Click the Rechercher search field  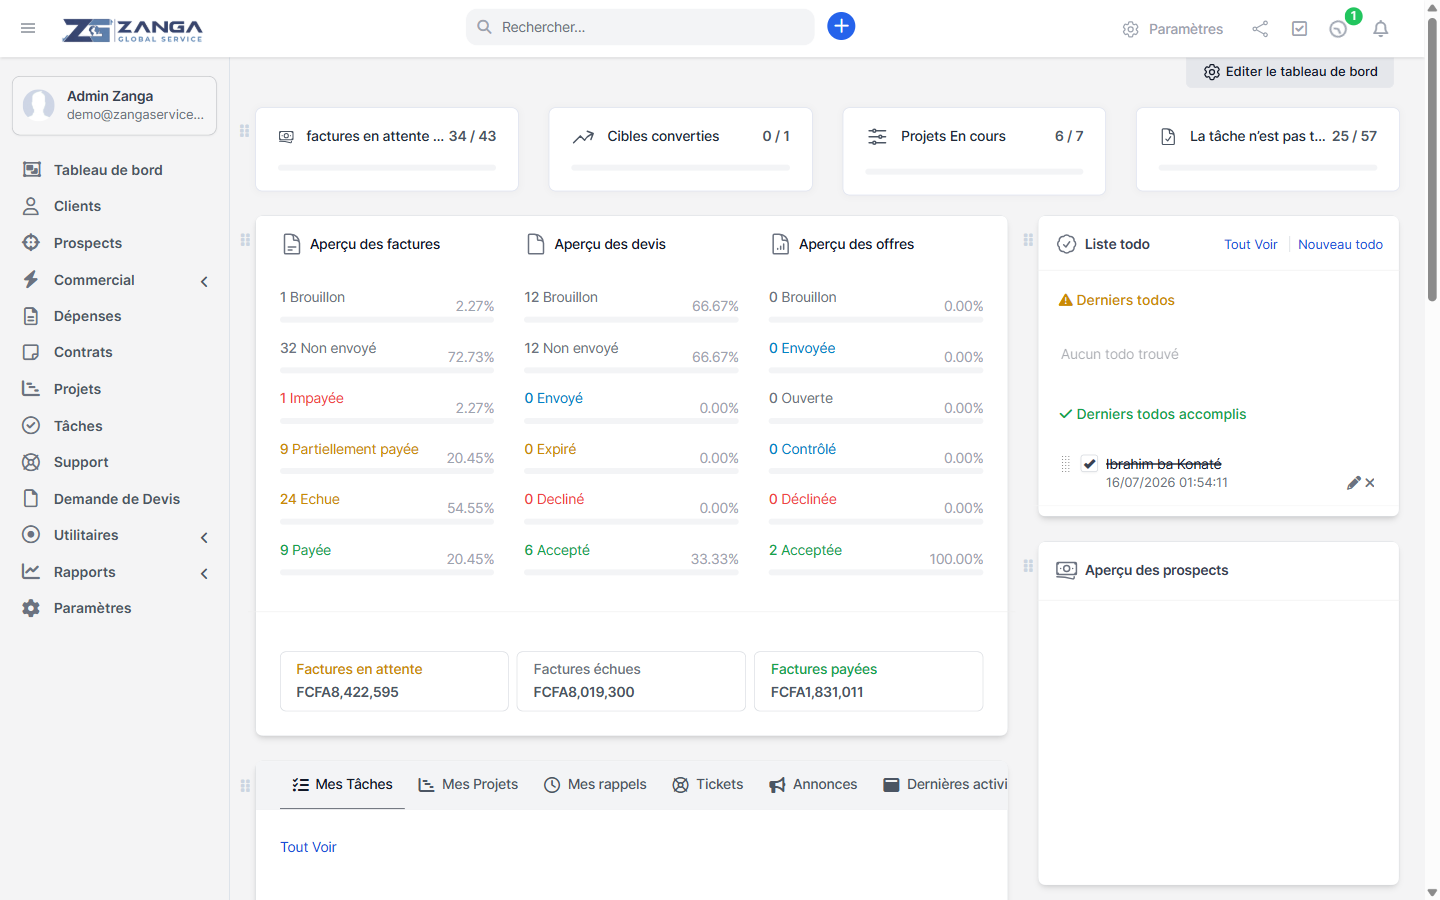[x=640, y=27]
